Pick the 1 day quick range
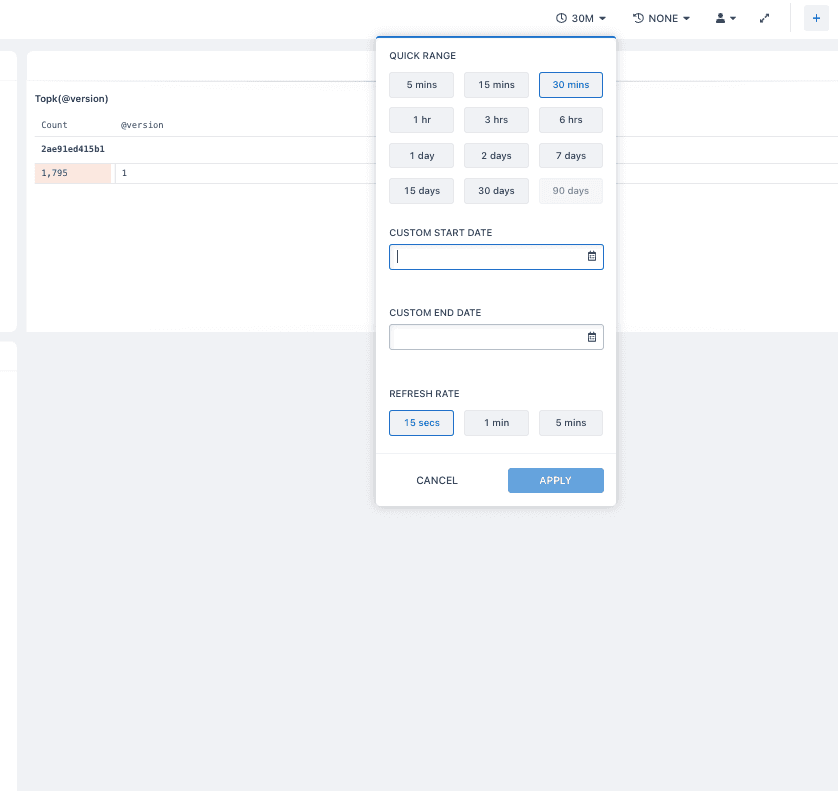This screenshot has height=791, width=838. pos(422,156)
